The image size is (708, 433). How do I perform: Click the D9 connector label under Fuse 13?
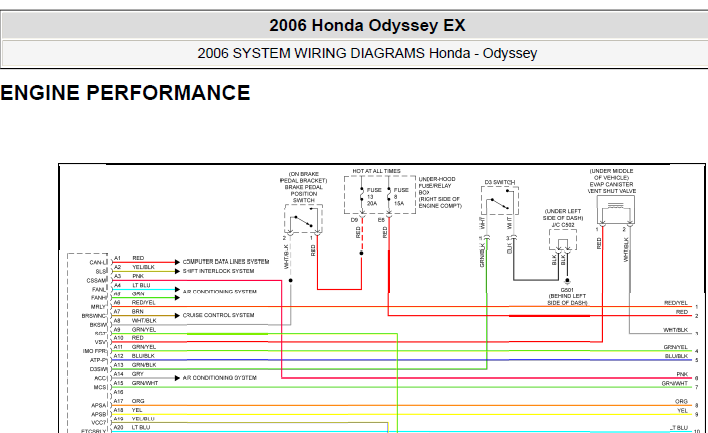[x=354, y=220]
